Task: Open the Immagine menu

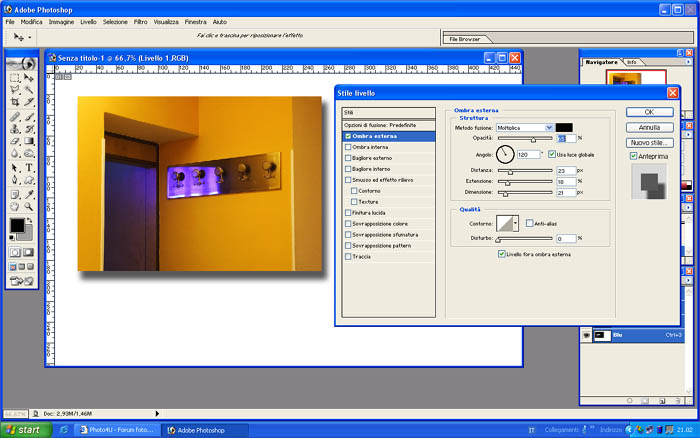Action: pos(61,22)
